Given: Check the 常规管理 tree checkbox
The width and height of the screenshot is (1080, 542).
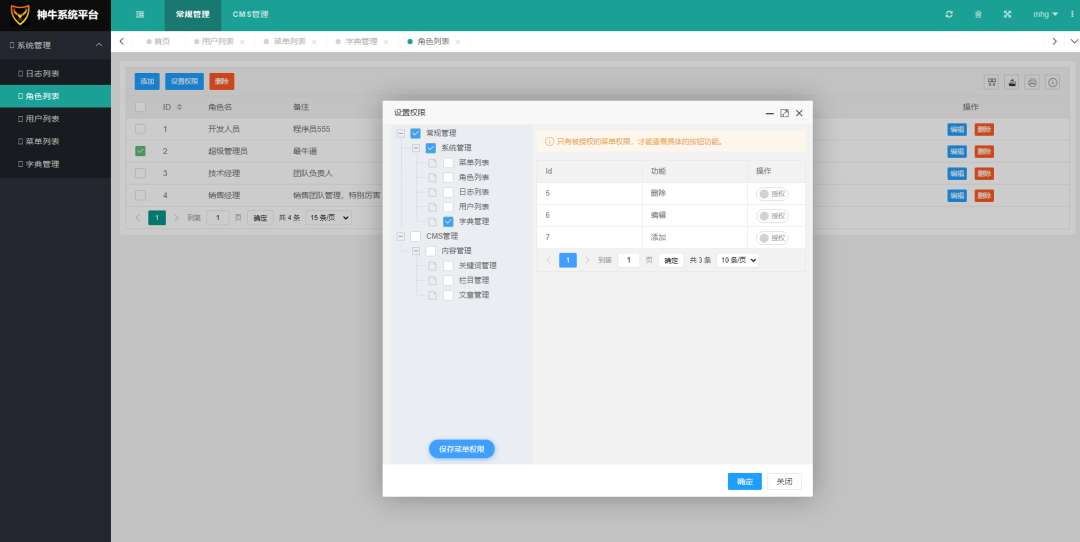Looking at the screenshot, I should pos(415,134).
